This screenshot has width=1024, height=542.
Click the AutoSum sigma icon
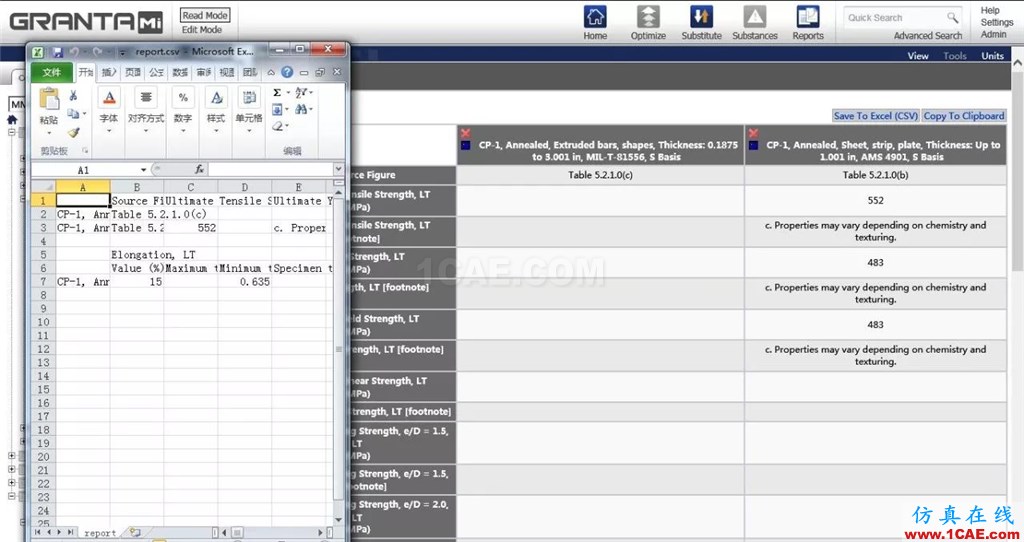point(277,93)
